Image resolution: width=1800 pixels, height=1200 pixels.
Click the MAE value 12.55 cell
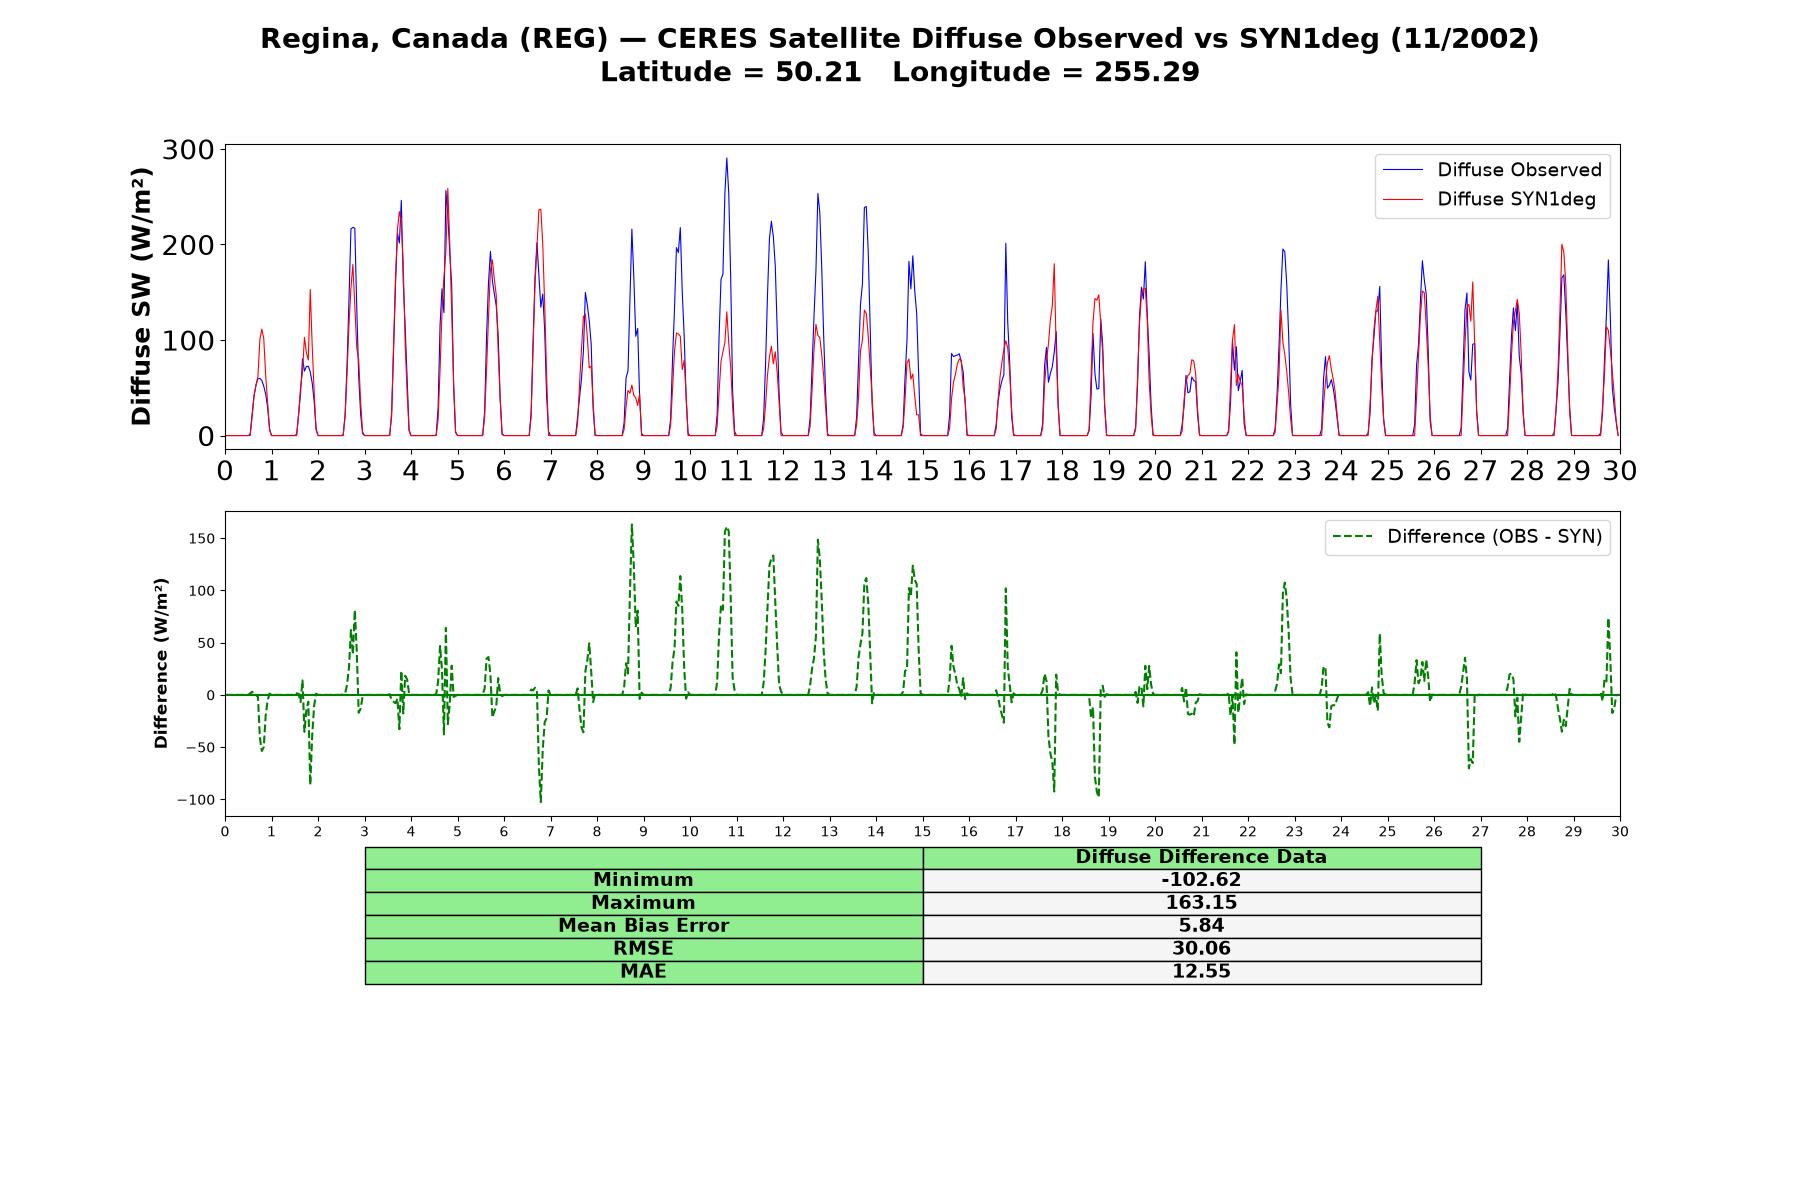pyautogui.click(x=1201, y=972)
